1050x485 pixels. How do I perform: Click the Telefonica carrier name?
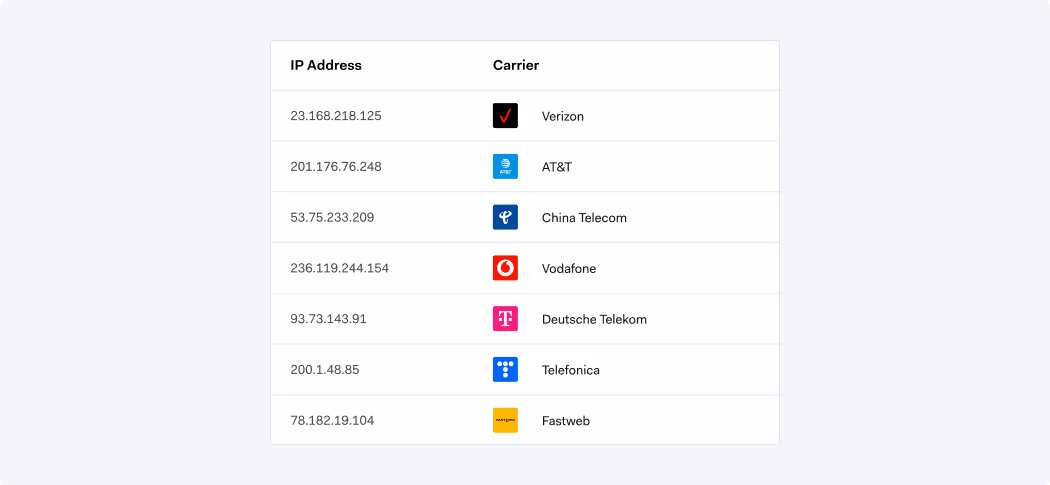[x=571, y=370]
